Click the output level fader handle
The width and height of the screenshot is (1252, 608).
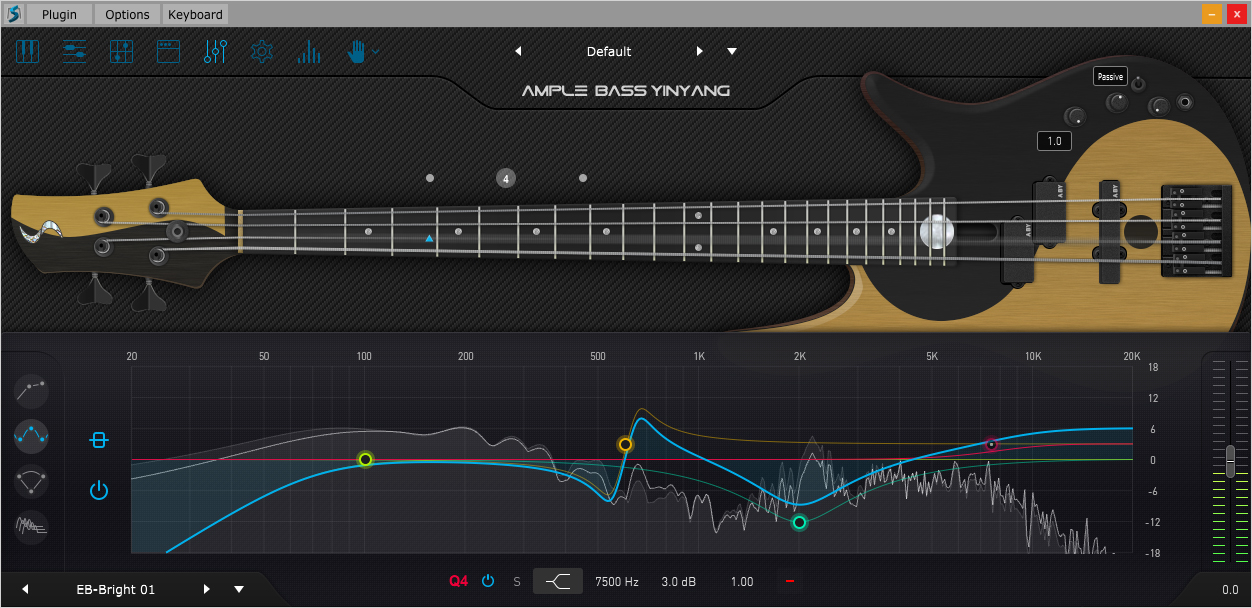1230,461
